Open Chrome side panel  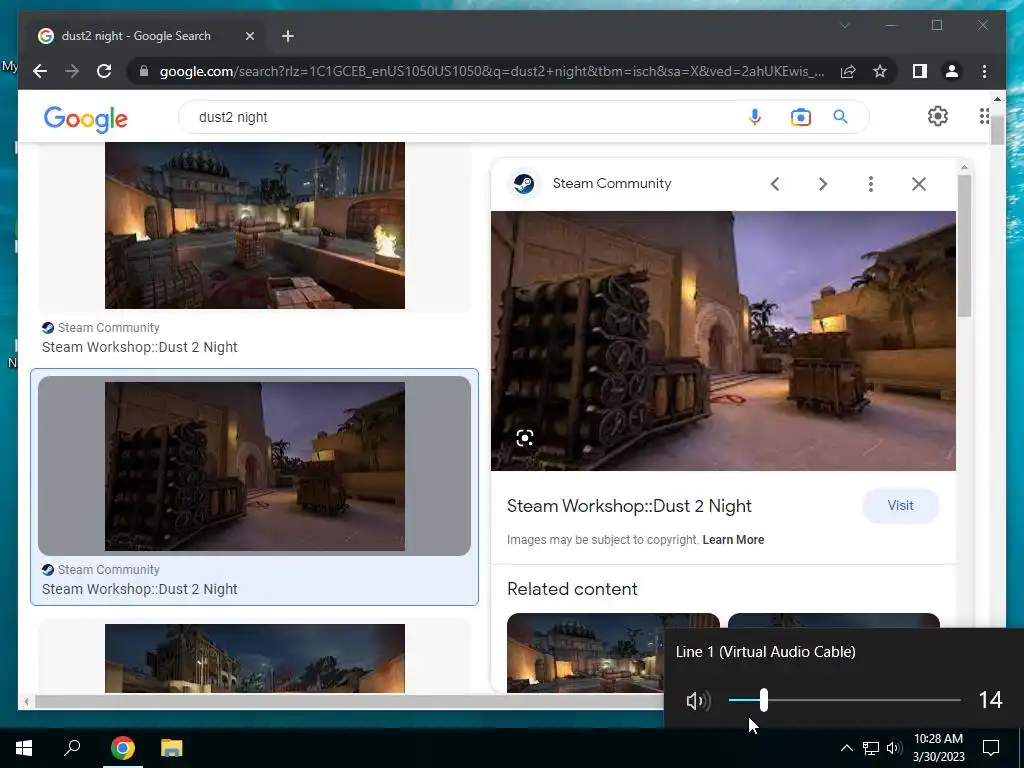[920, 71]
